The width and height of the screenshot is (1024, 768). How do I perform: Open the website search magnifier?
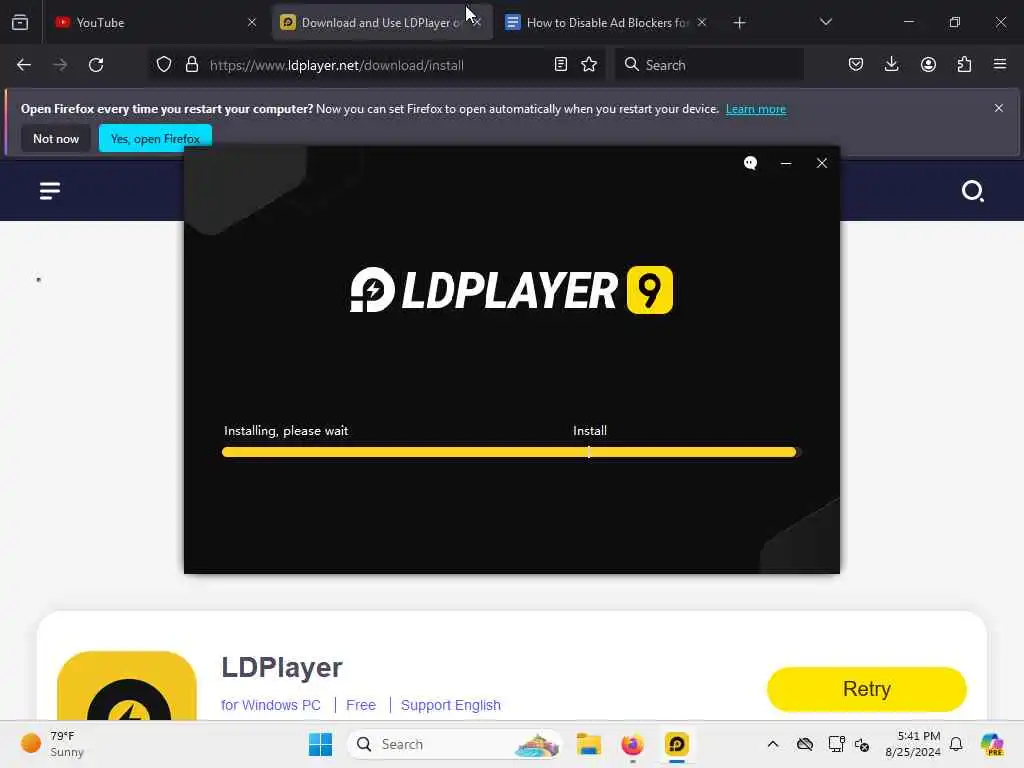(x=972, y=191)
